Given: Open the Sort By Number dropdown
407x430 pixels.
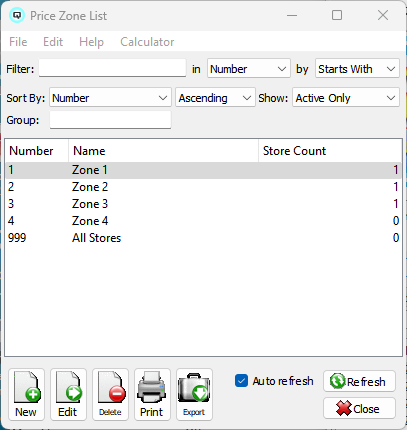Looking at the screenshot, I should [x=110, y=98].
